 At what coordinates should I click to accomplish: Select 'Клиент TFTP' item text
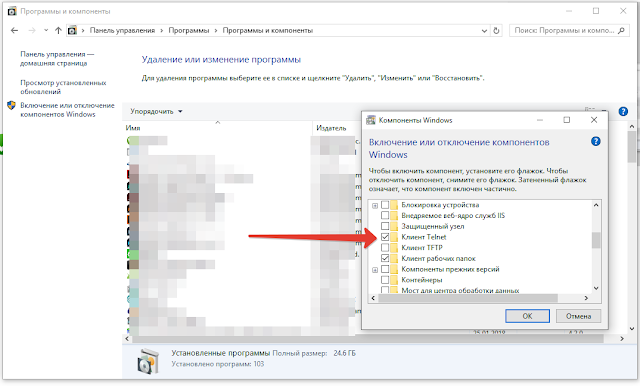coord(422,248)
